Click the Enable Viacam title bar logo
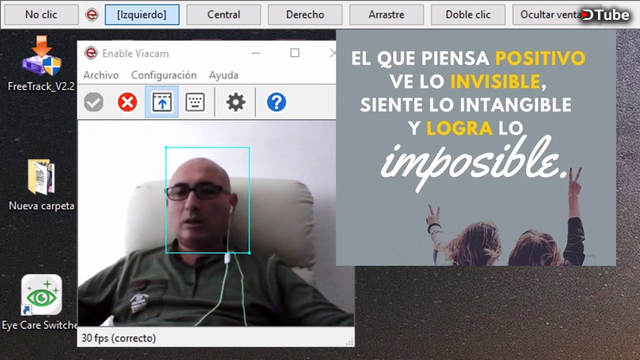This screenshot has width=640, height=360. pyautogui.click(x=91, y=53)
